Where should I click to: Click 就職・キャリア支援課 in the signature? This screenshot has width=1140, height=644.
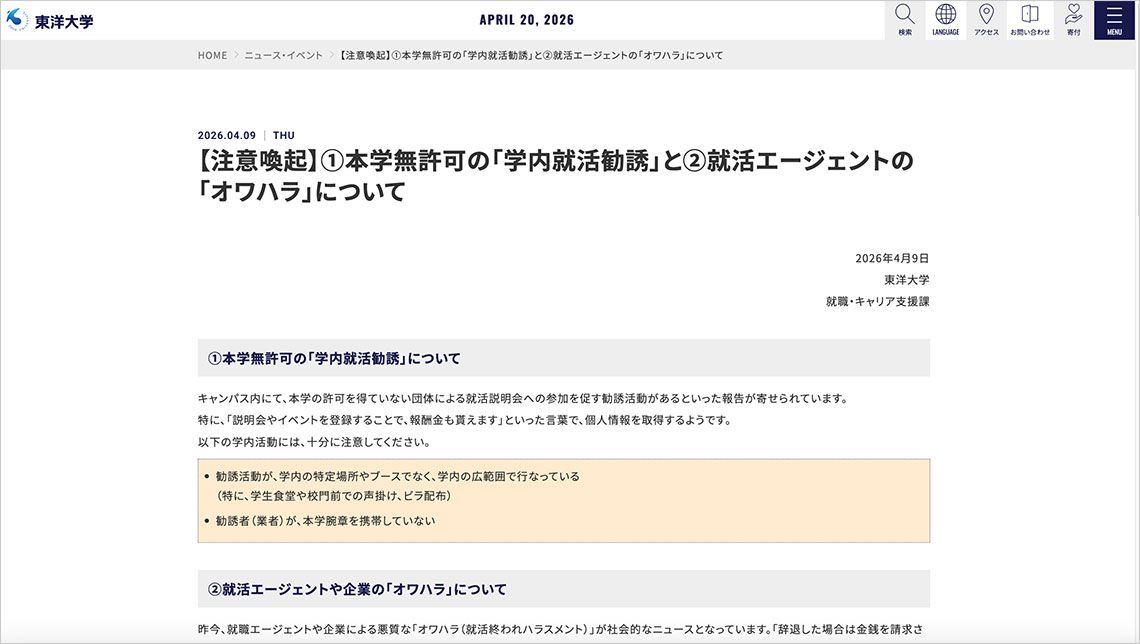click(877, 301)
